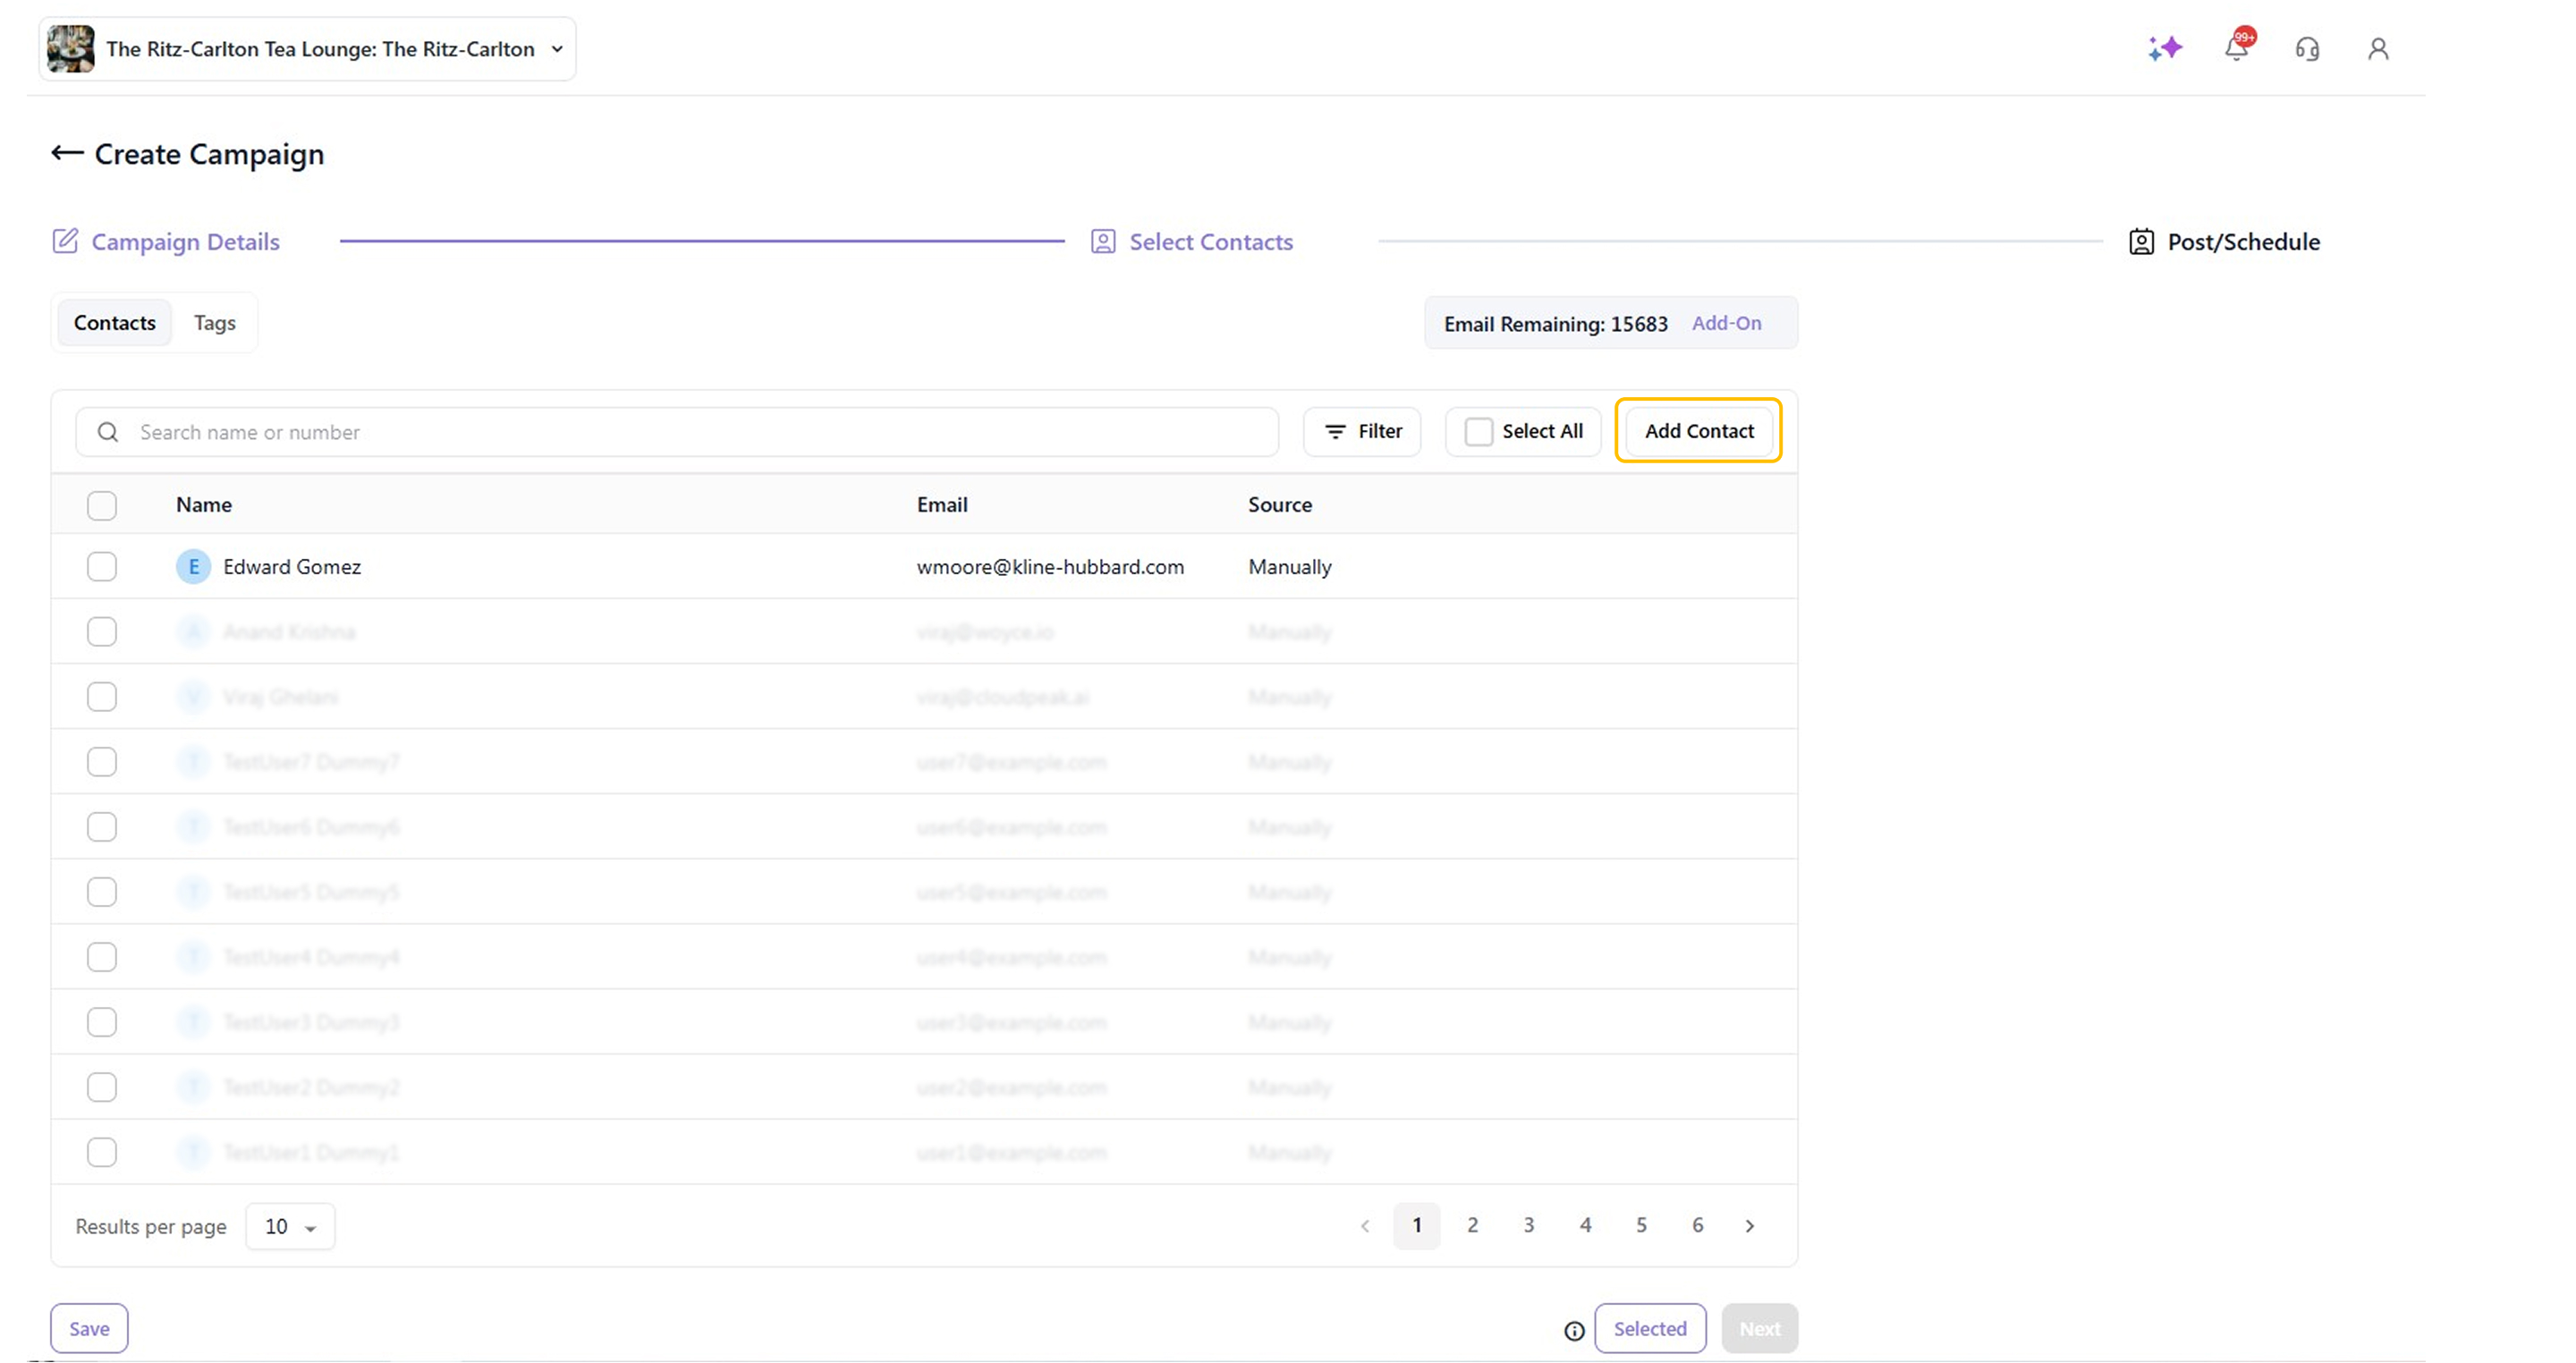2576x1363 pixels.
Task: Click the Add Contact button
Action: point(1698,431)
